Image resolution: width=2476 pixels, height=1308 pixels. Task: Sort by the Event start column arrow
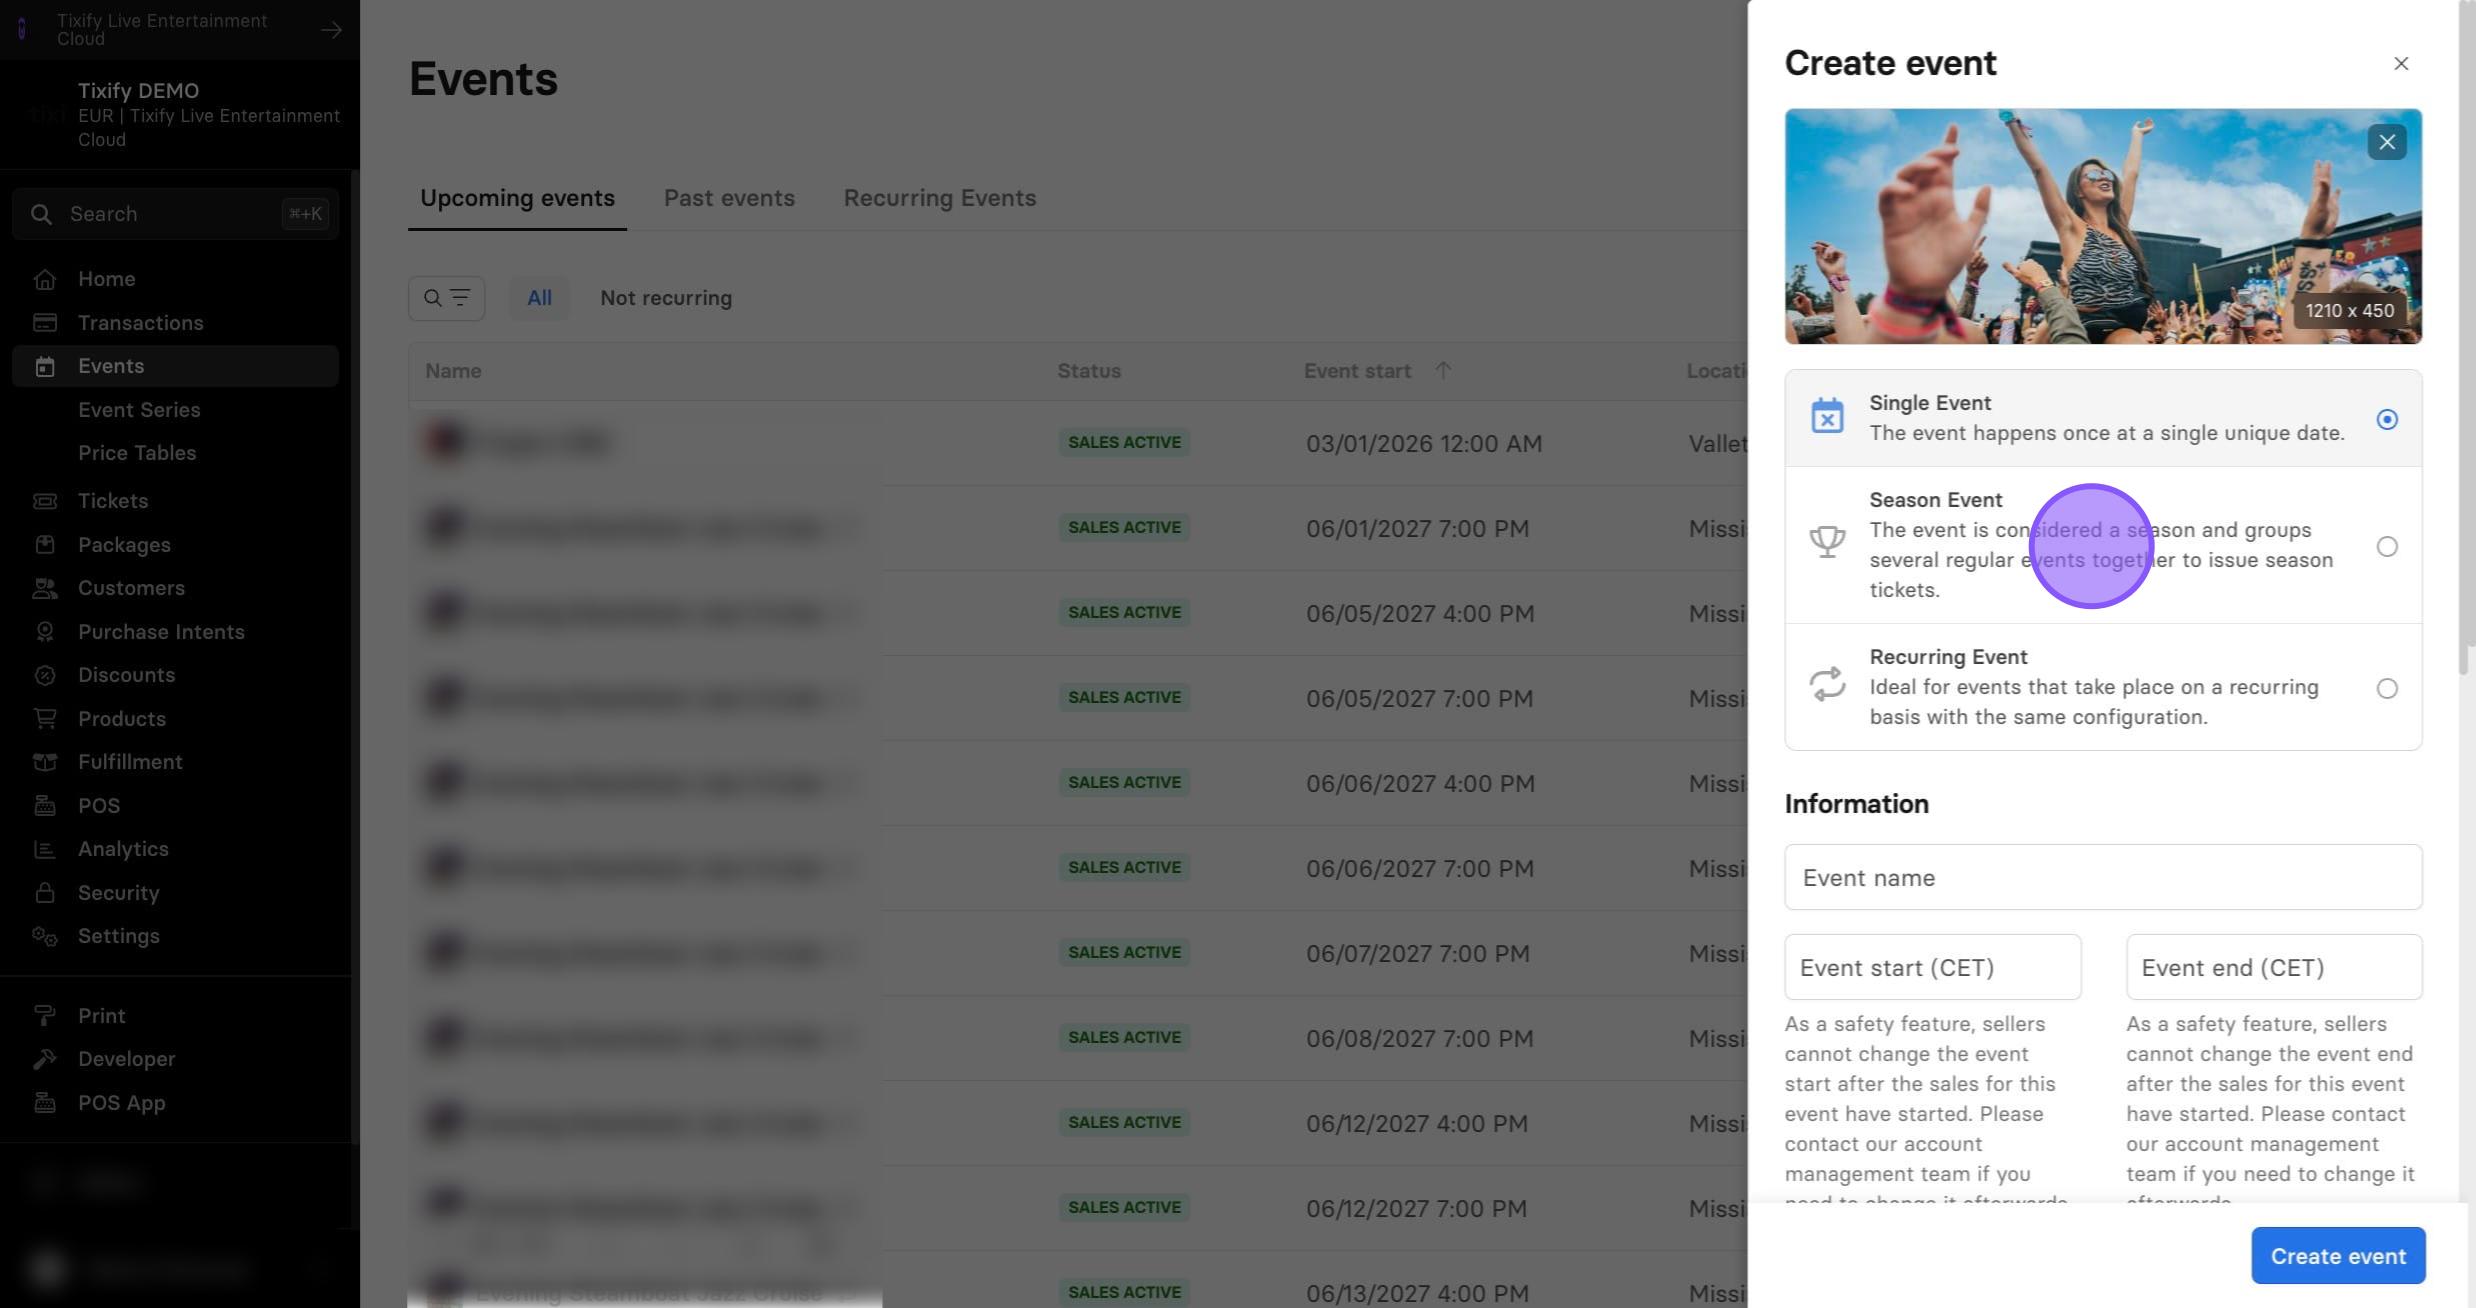[1442, 370]
